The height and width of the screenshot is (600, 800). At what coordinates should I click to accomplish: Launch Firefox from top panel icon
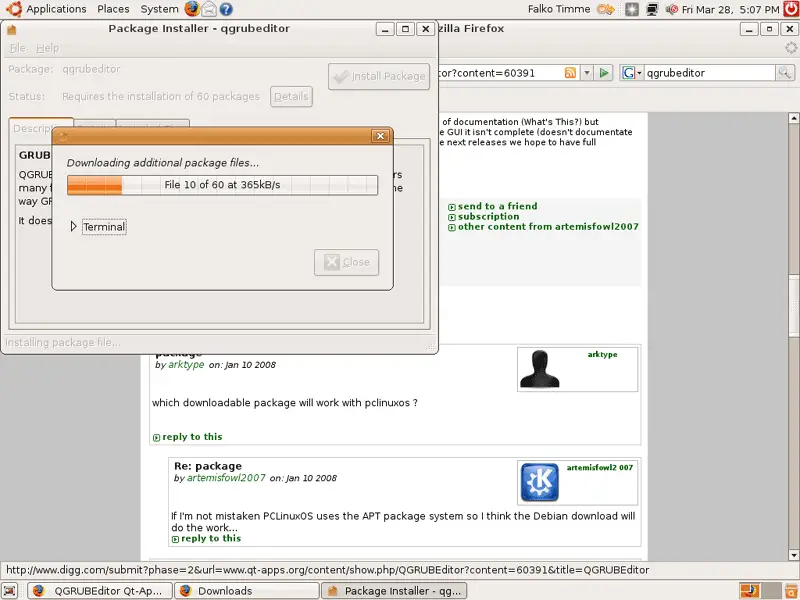192,9
